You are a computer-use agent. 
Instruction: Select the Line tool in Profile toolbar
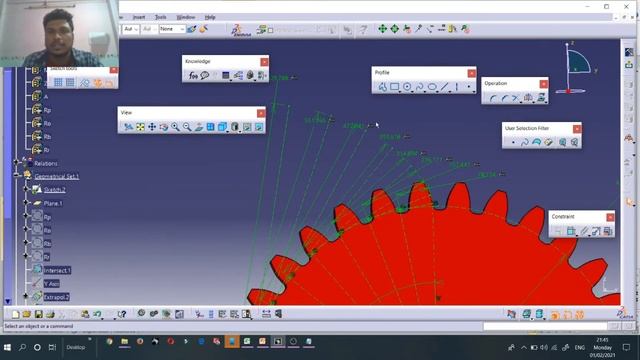tap(444, 87)
